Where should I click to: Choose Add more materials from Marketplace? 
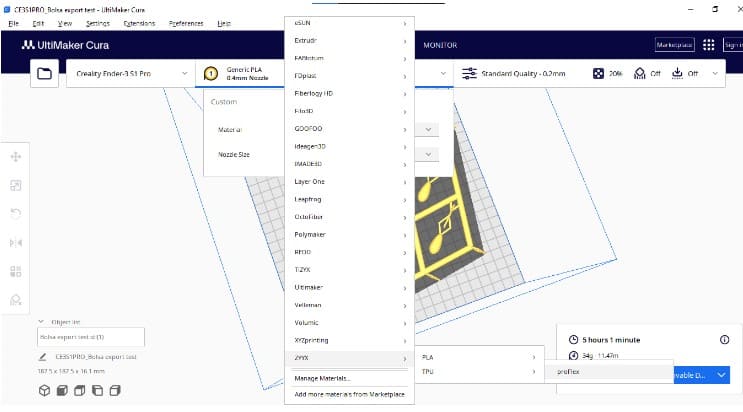tap(349, 394)
